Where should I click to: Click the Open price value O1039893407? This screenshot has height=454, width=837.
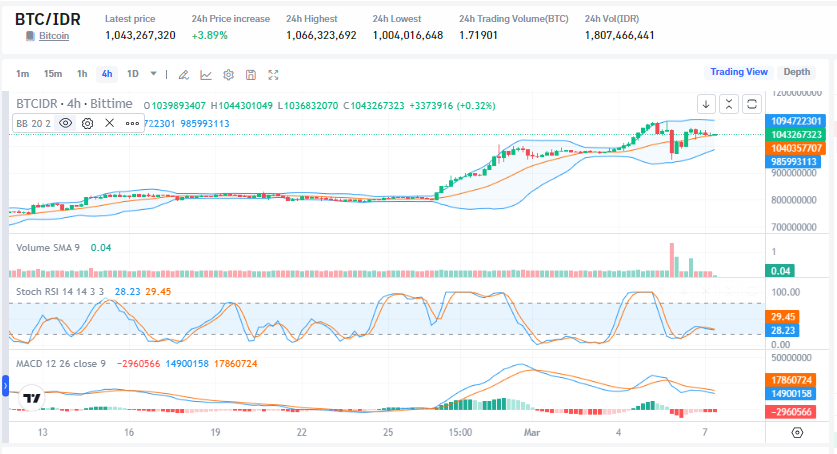coord(175,106)
